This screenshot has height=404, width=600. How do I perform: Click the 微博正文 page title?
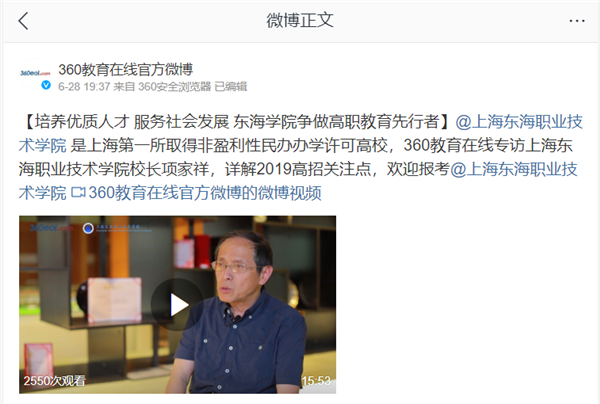pyautogui.click(x=300, y=21)
